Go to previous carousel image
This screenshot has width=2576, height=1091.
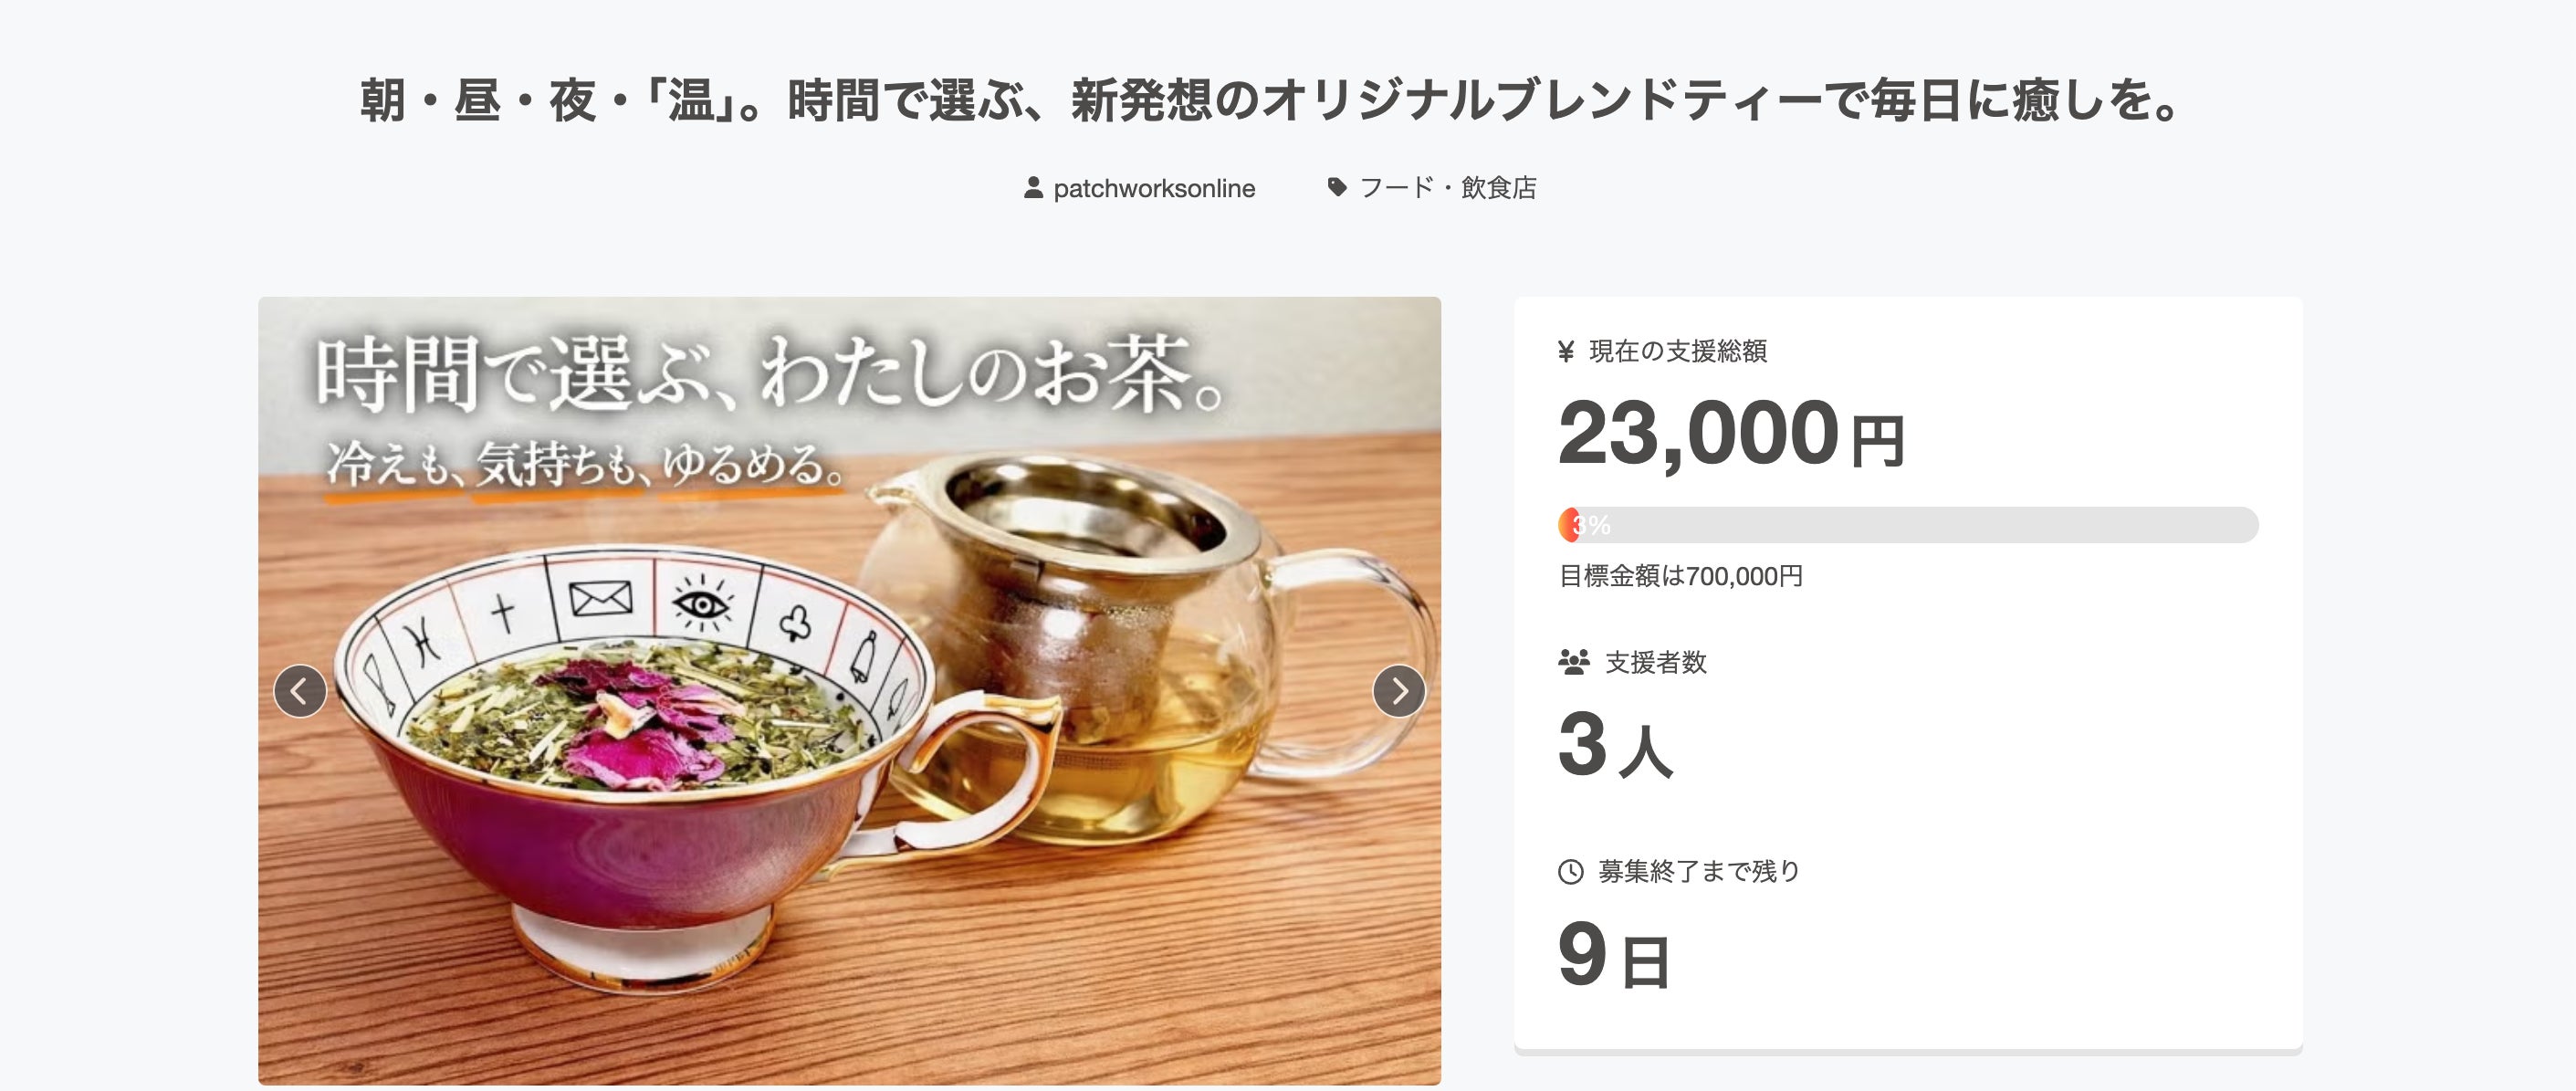pos(300,691)
